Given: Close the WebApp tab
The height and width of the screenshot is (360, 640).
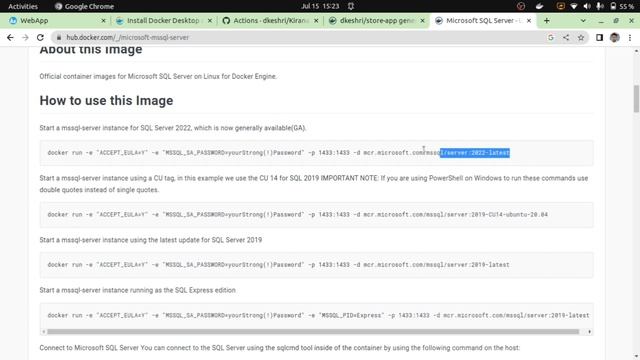Looking at the screenshot, I should (x=103, y=20).
